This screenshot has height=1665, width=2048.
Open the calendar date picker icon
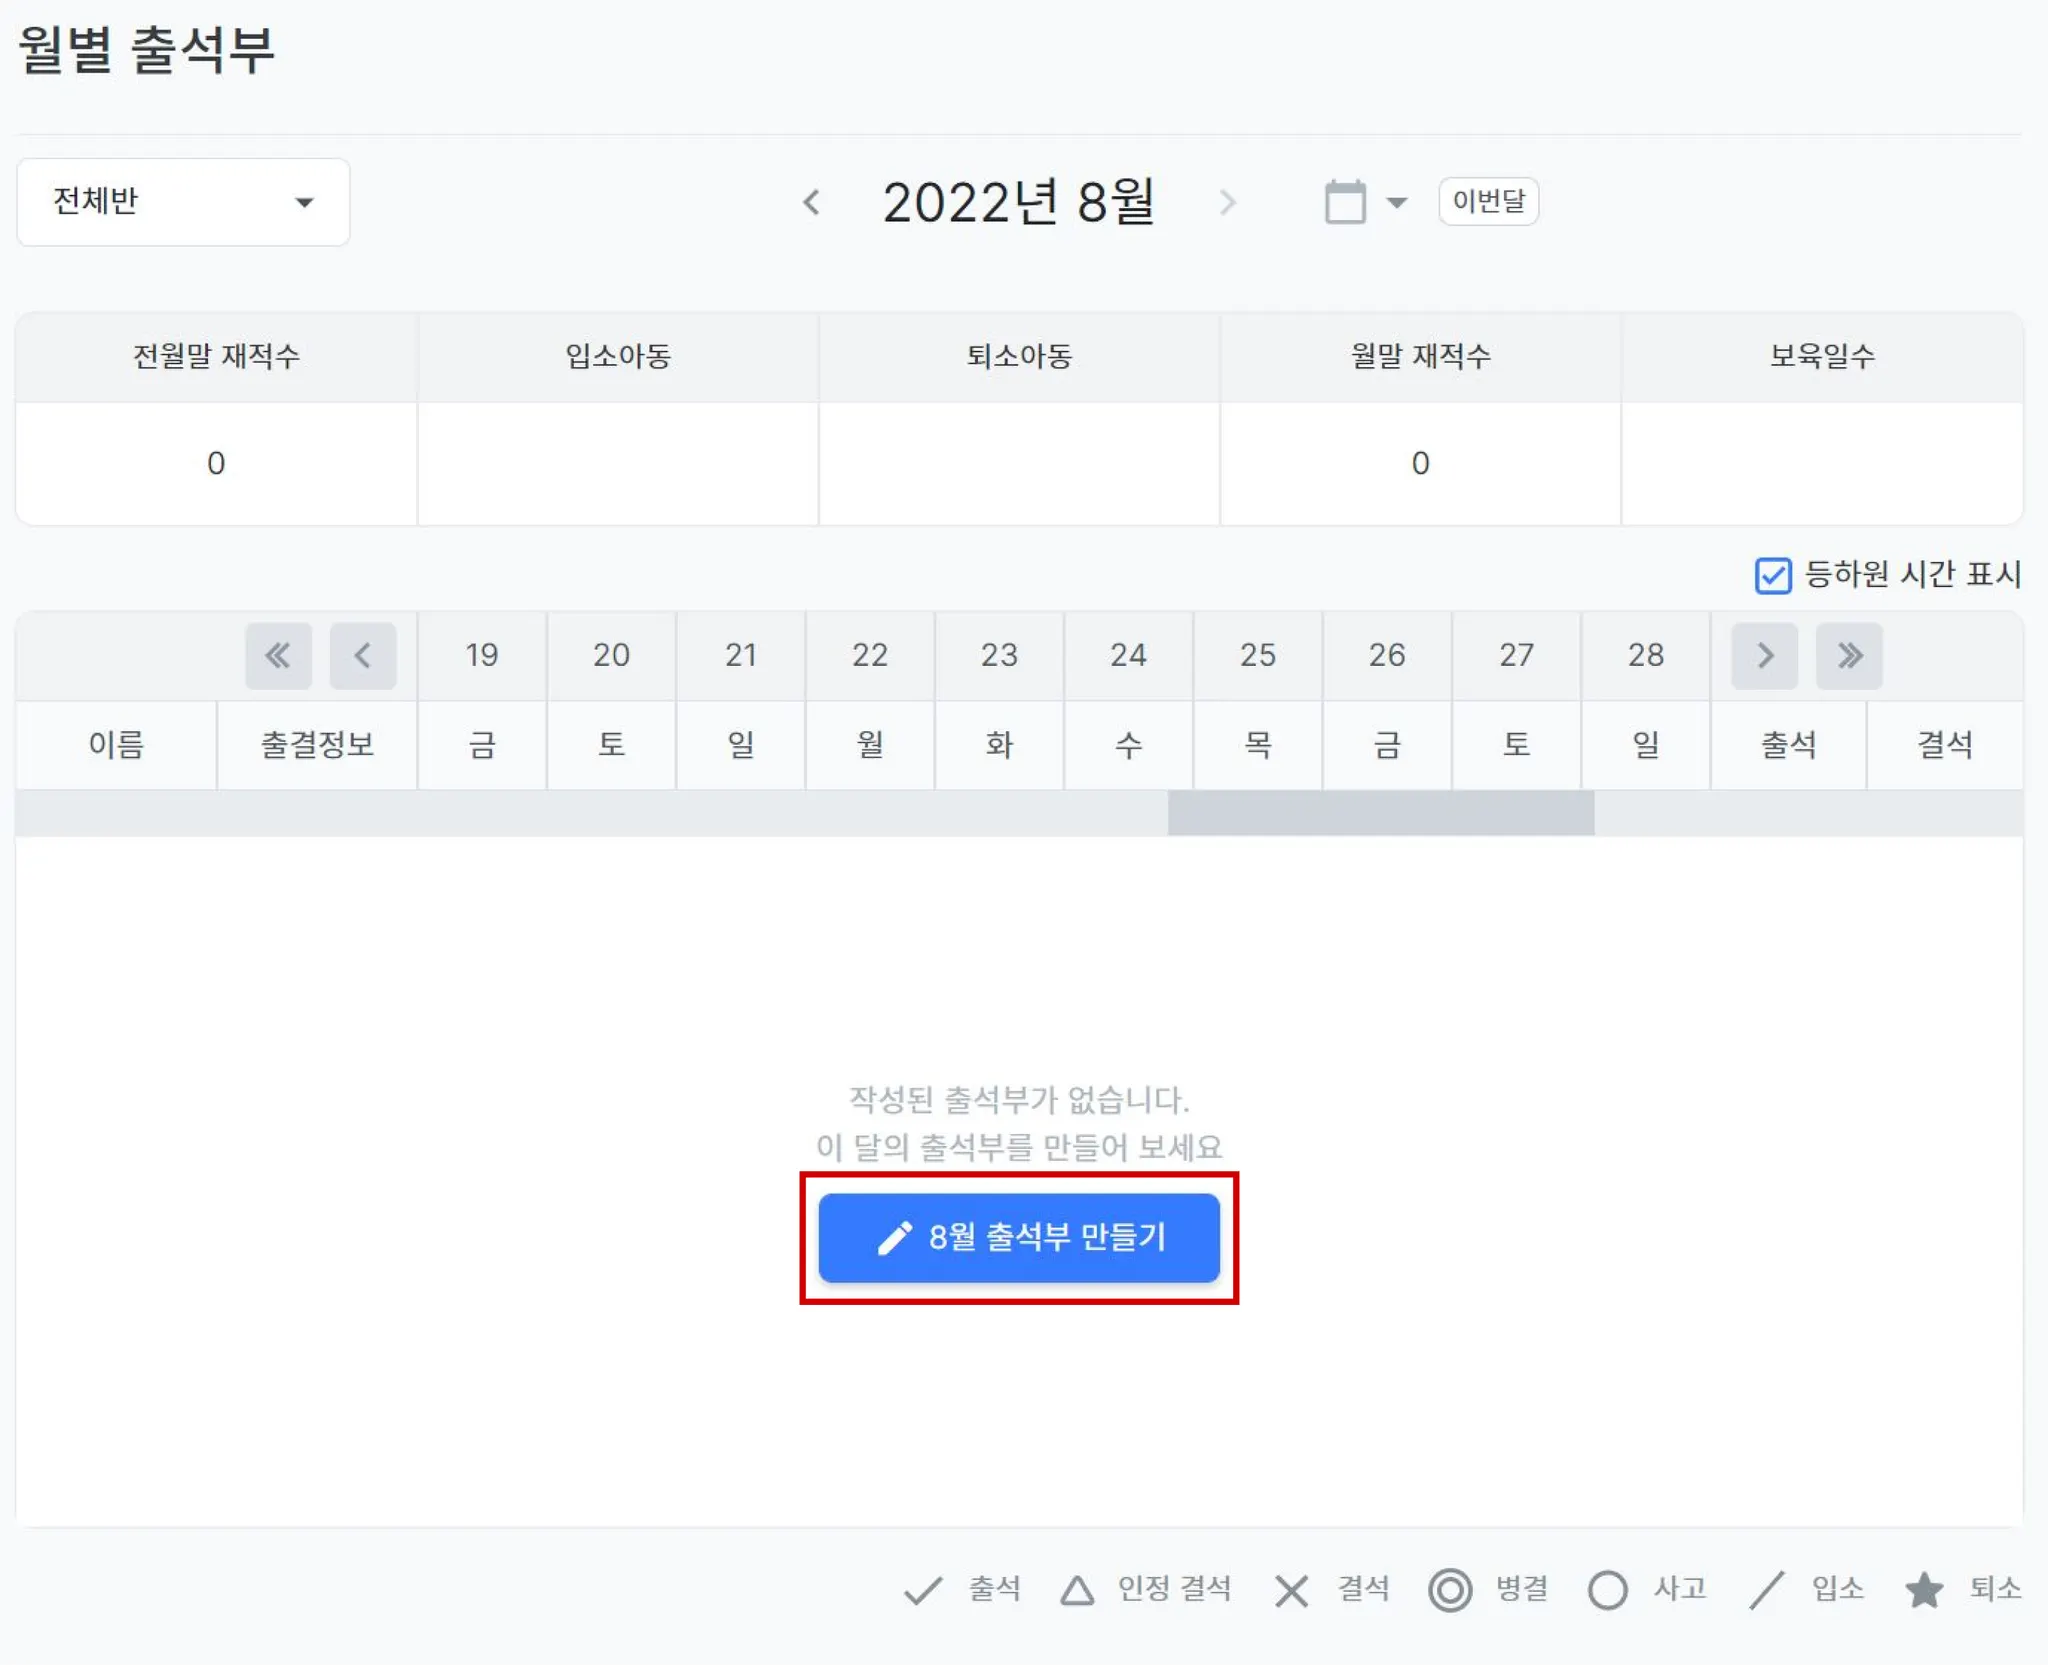(1344, 203)
